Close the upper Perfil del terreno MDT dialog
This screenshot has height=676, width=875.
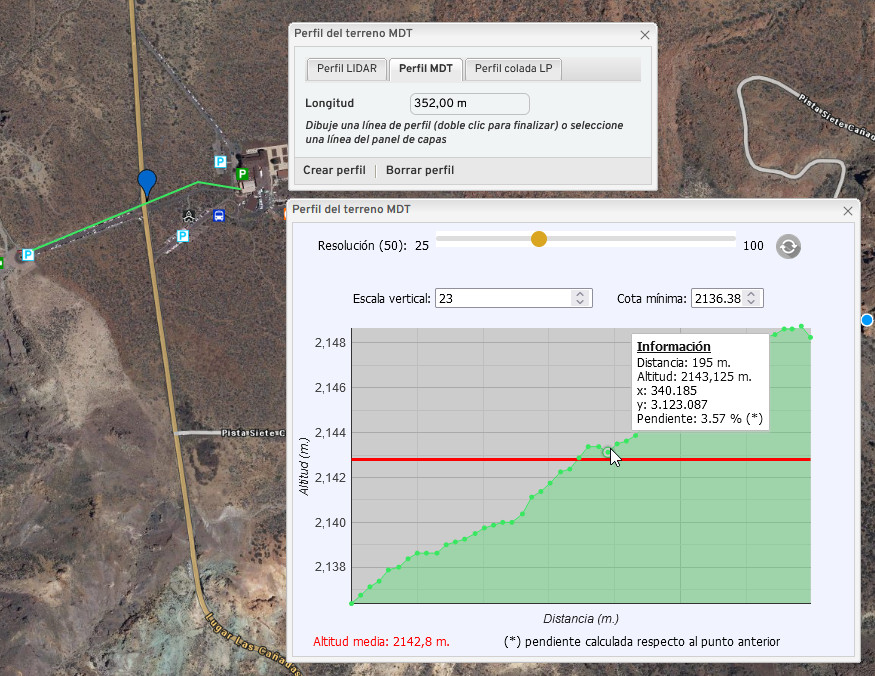(x=645, y=34)
